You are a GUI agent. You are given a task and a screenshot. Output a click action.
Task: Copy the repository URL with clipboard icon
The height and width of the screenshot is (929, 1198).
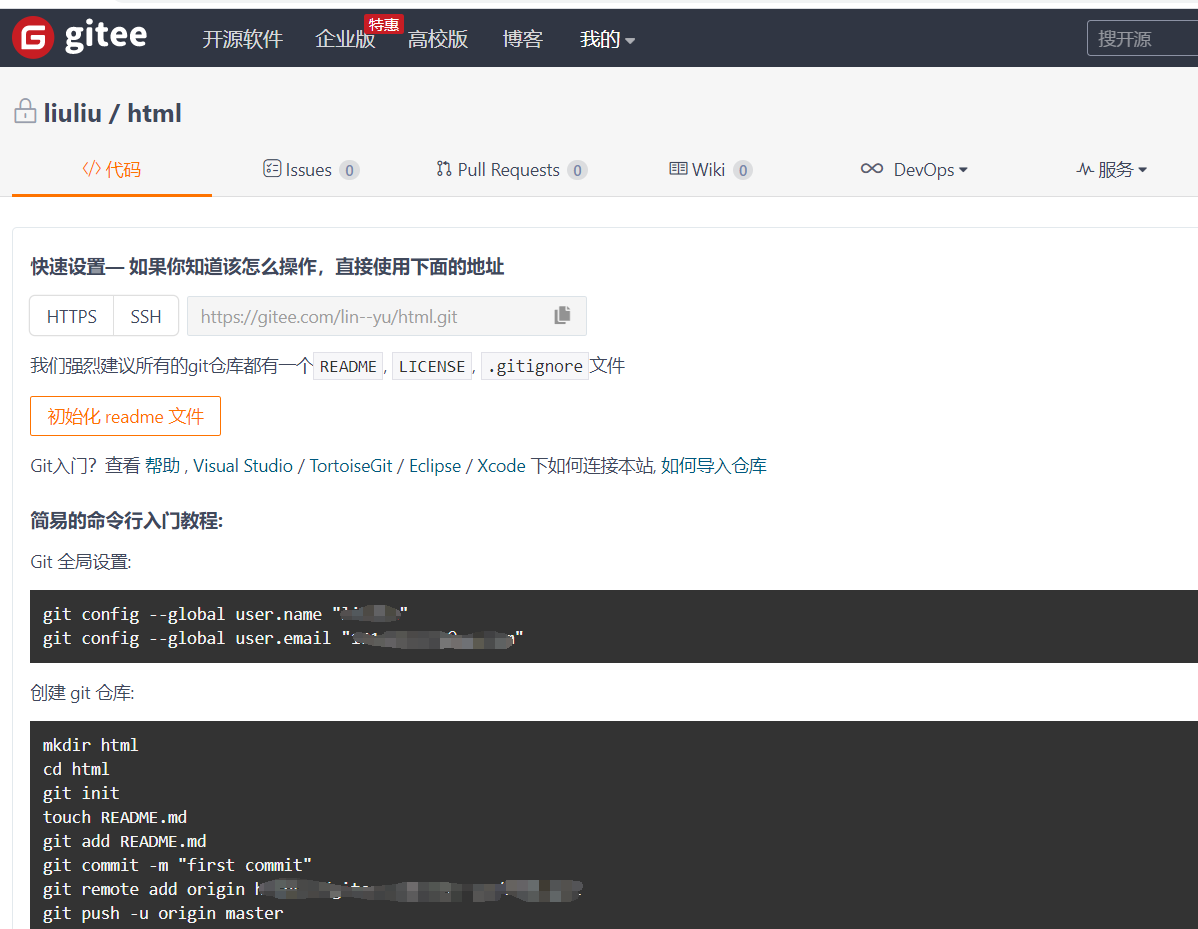[562, 315]
